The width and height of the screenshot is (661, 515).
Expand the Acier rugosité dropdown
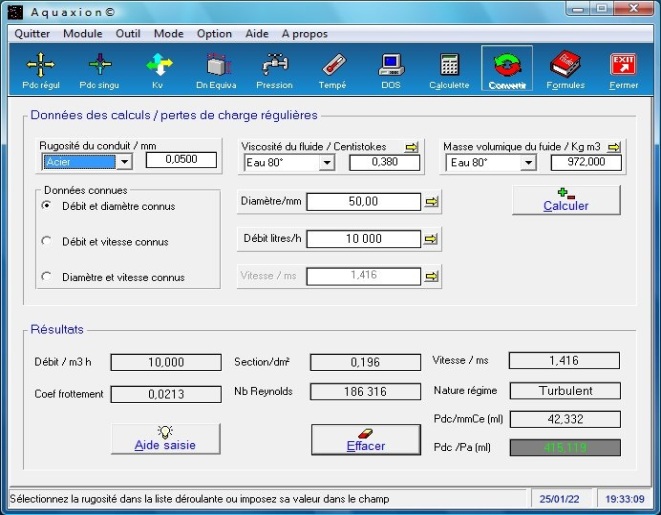[124, 162]
